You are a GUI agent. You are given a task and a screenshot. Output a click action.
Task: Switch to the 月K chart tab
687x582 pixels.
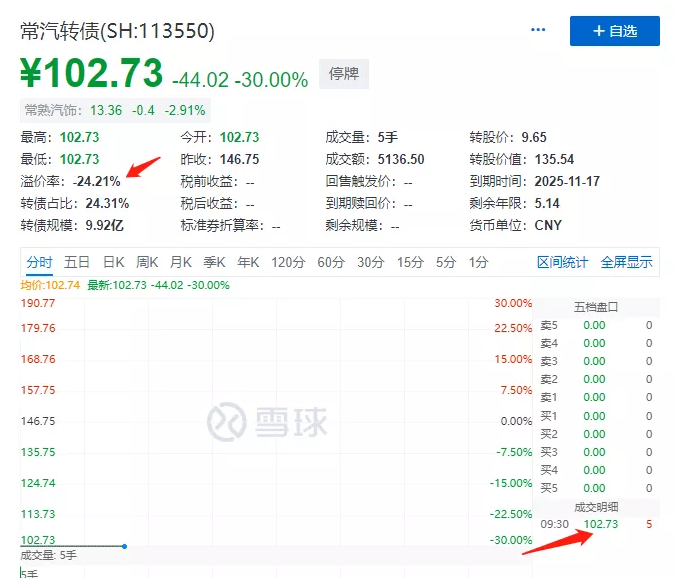coord(181,262)
